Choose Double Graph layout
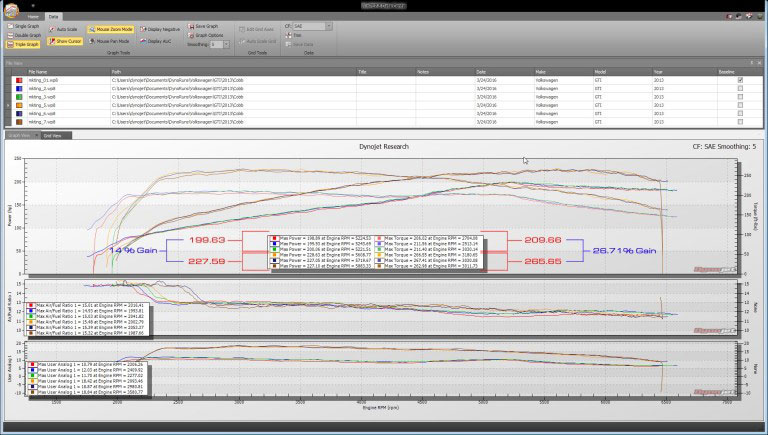 24,35
